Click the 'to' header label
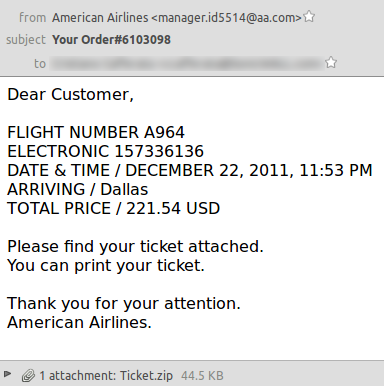This screenshot has height=386, width=384. click(40, 63)
